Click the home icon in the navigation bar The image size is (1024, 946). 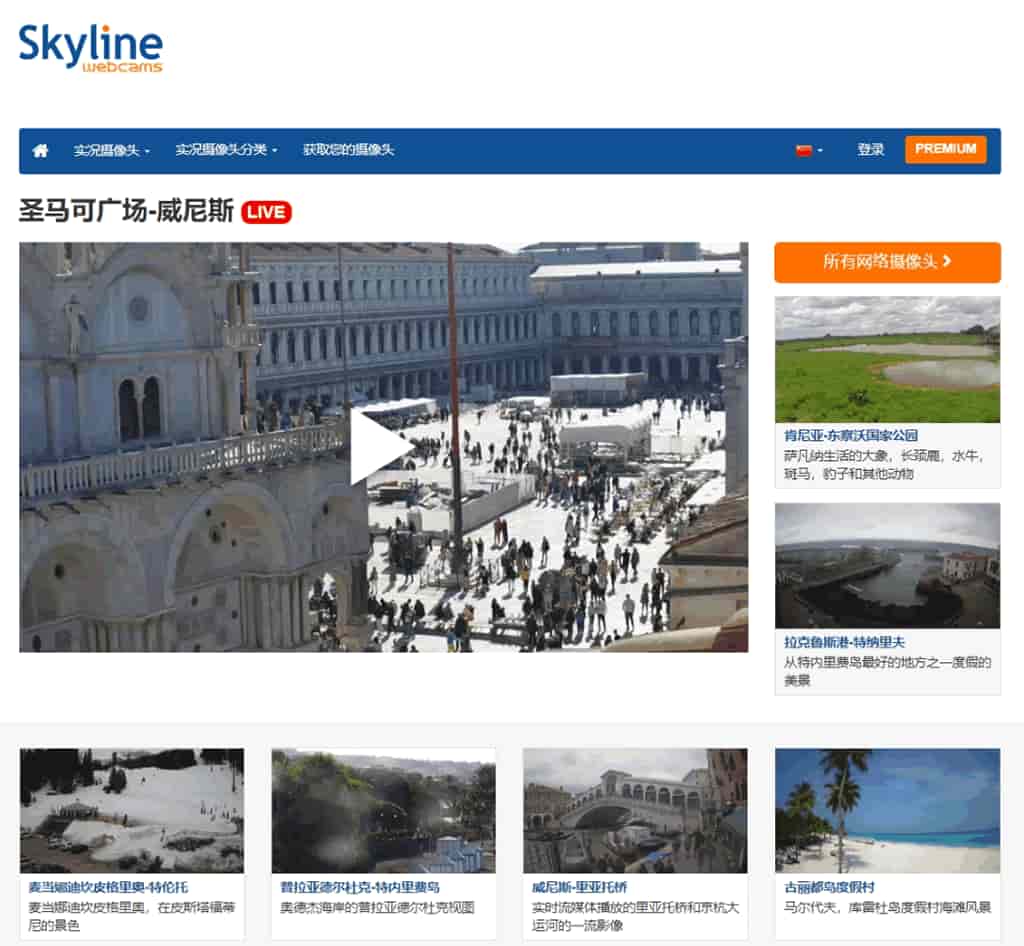click(40, 149)
